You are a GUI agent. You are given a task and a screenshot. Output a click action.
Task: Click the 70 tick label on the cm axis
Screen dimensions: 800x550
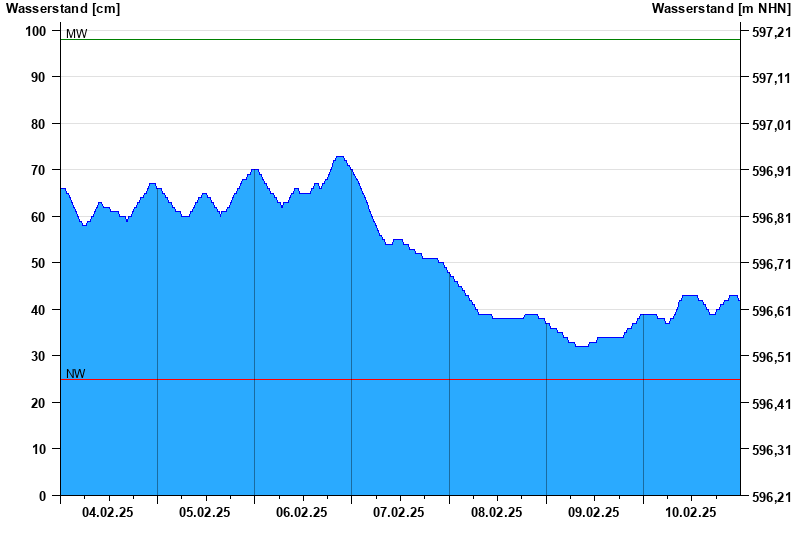[x=39, y=171]
